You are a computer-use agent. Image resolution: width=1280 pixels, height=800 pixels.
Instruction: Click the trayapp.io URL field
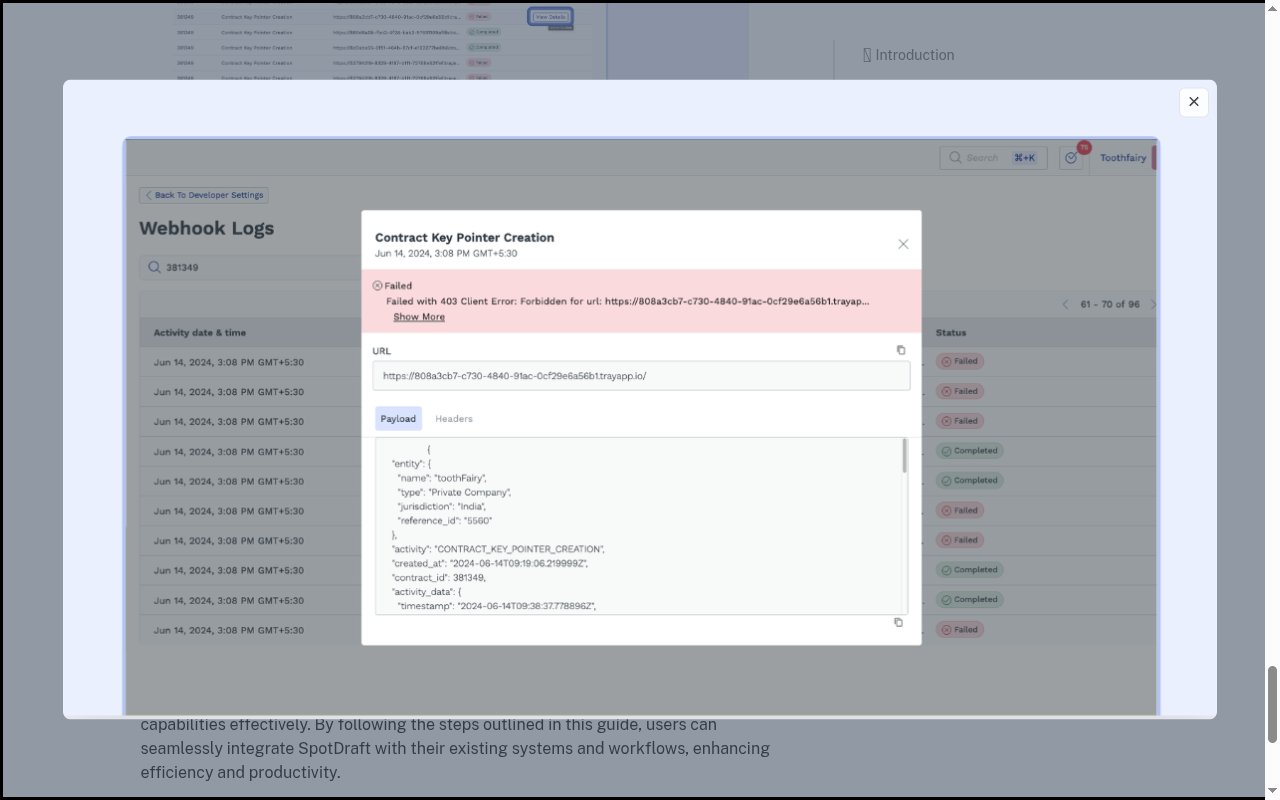point(641,376)
